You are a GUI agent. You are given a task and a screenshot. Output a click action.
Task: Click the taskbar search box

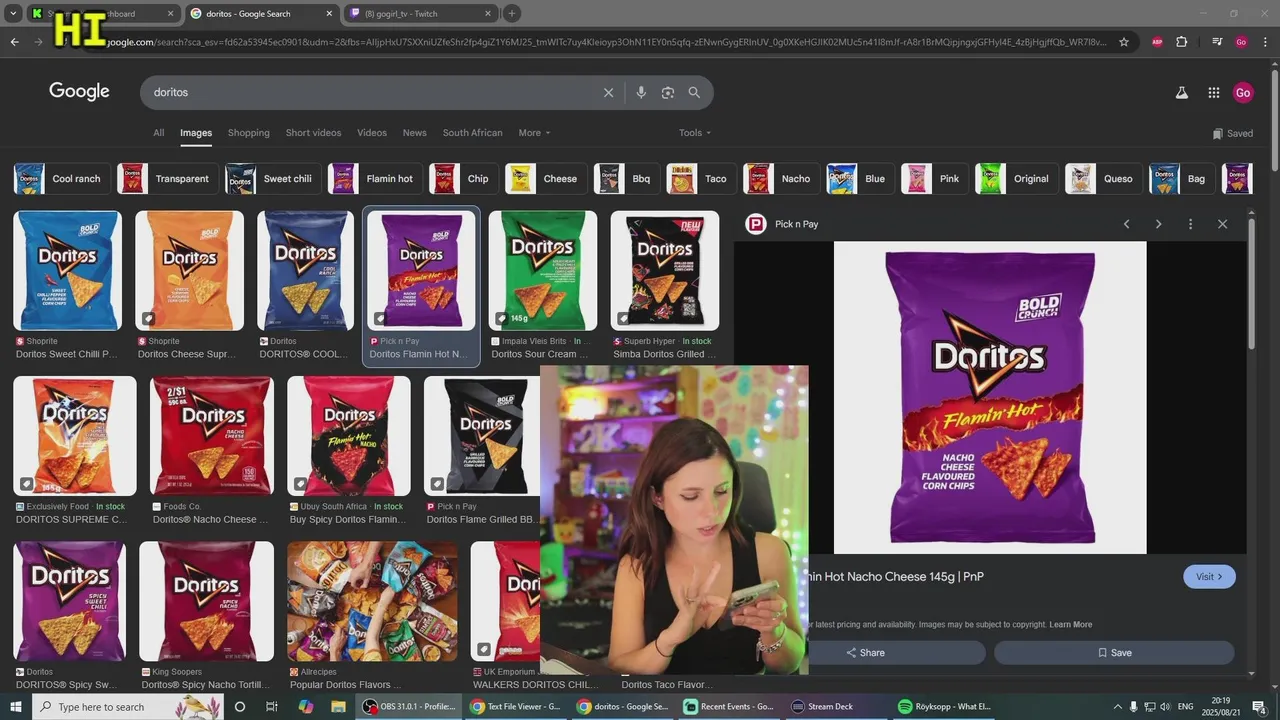(x=128, y=707)
